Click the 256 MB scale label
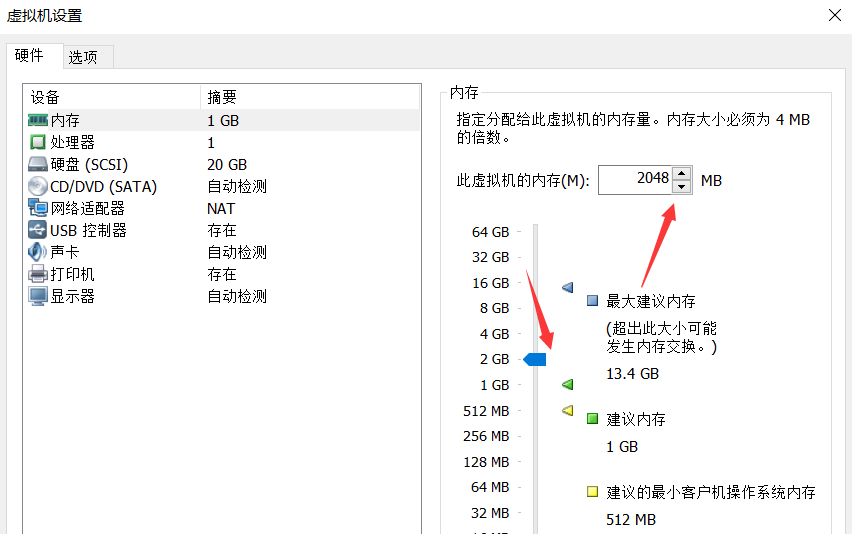The height and width of the screenshot is (534, 852). pos(486,436)
